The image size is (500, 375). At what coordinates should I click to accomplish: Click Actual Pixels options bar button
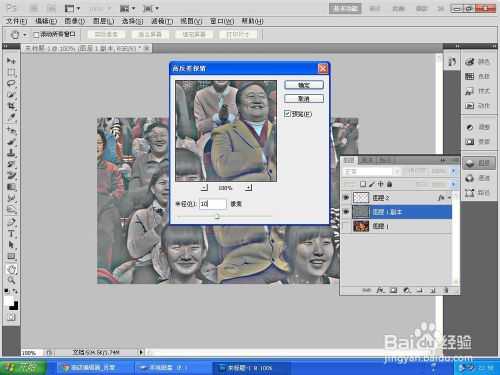point(106,35)
